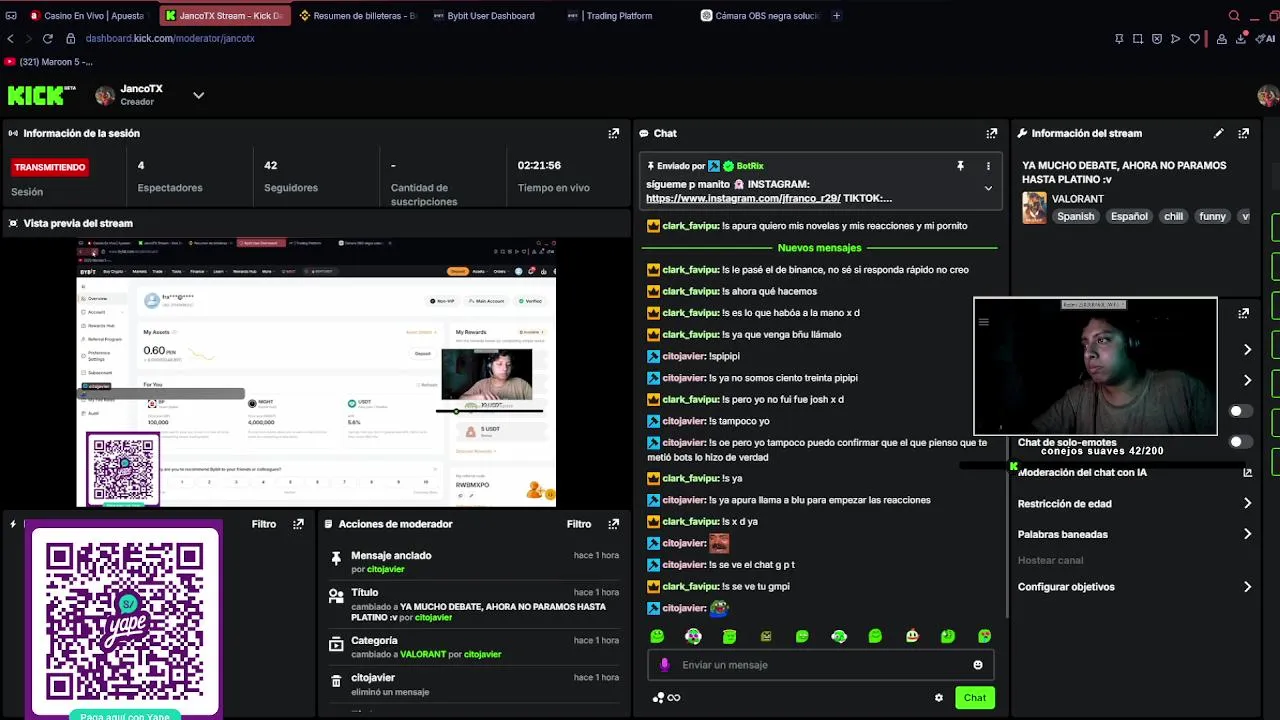The height and width of the screenshot is (720, 1280).
Task: Reload the page
Action: [47, 39]
